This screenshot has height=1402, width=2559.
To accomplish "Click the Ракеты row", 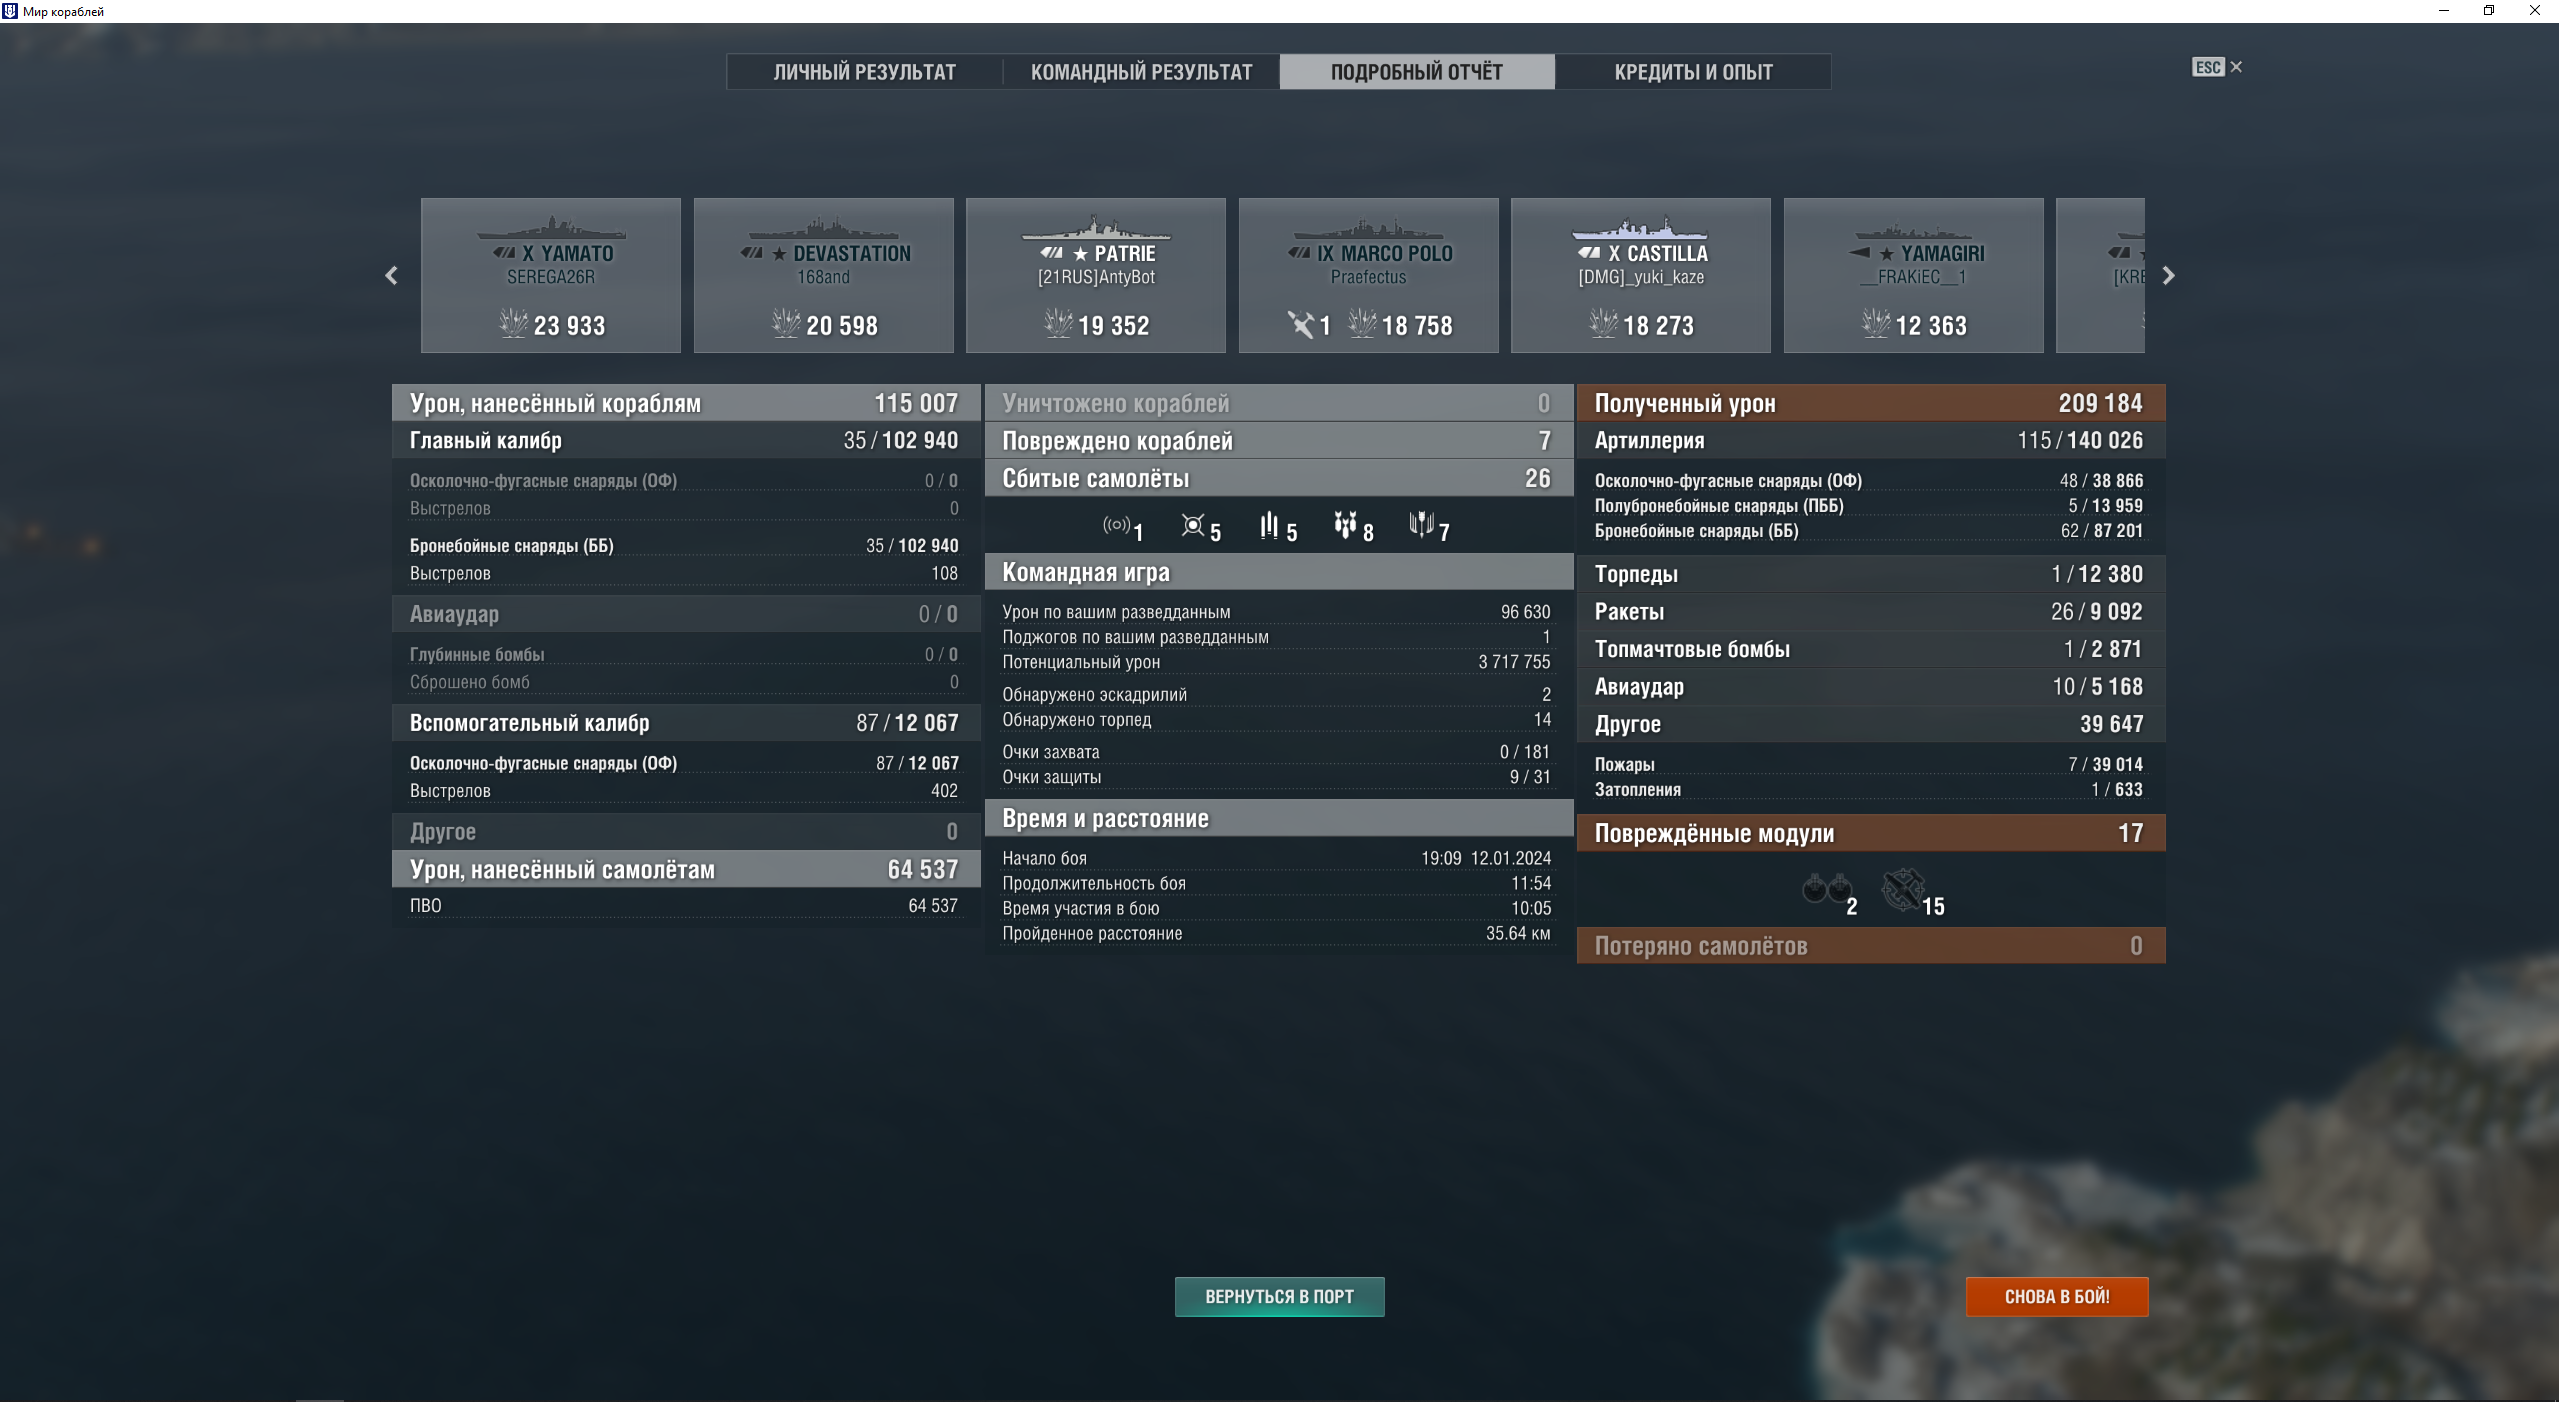I will (1871, 611).
